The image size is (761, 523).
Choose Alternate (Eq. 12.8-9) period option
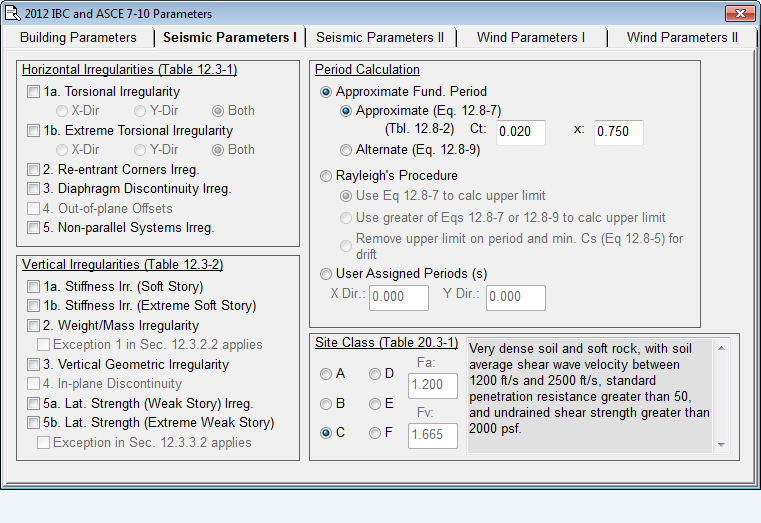coord(346,150)
